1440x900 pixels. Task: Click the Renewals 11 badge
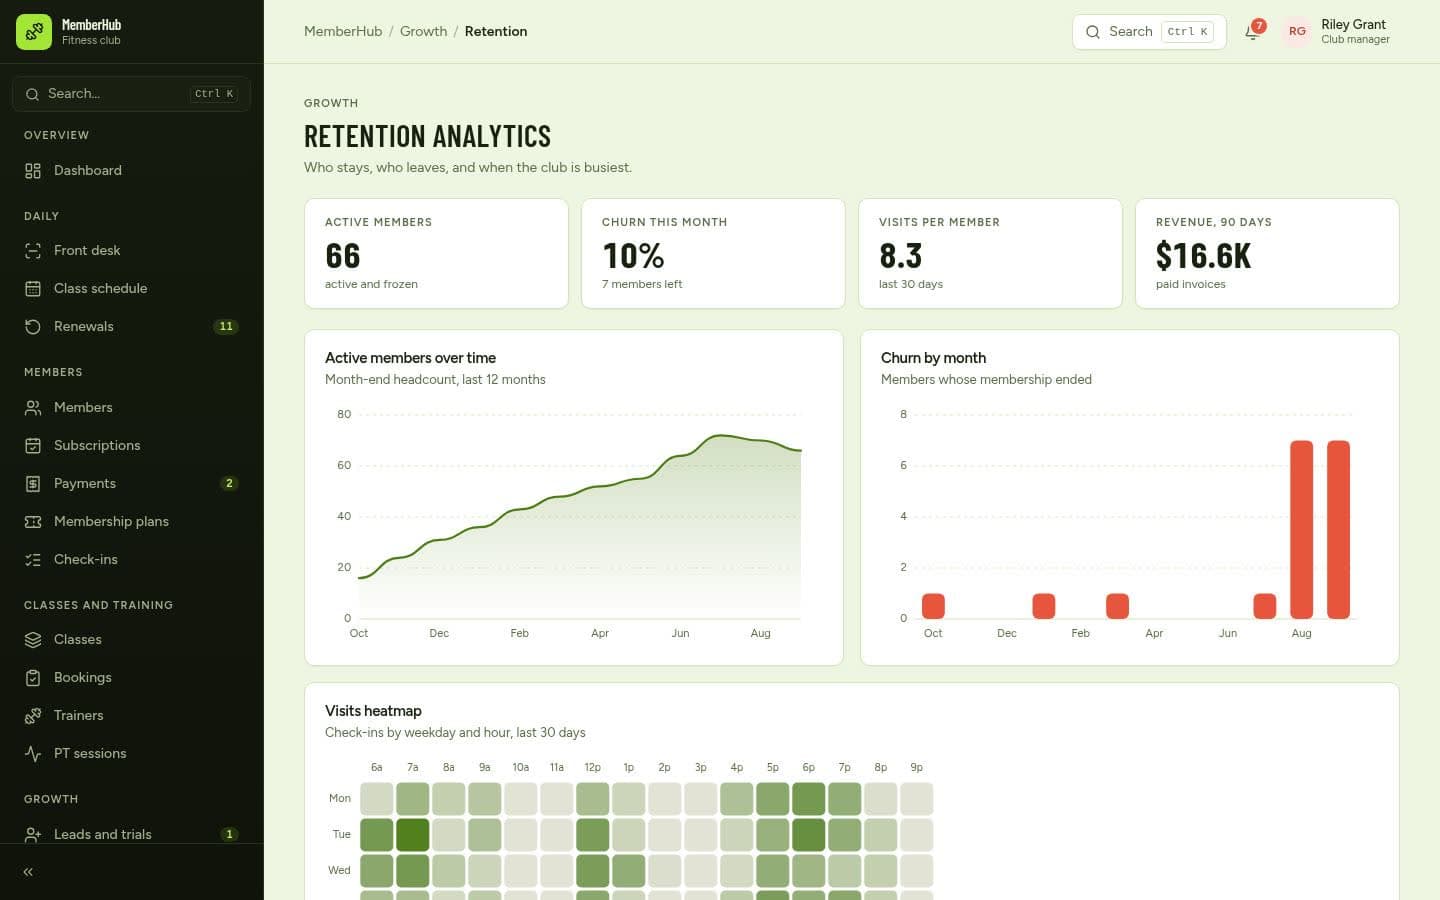tap(226, 327)
